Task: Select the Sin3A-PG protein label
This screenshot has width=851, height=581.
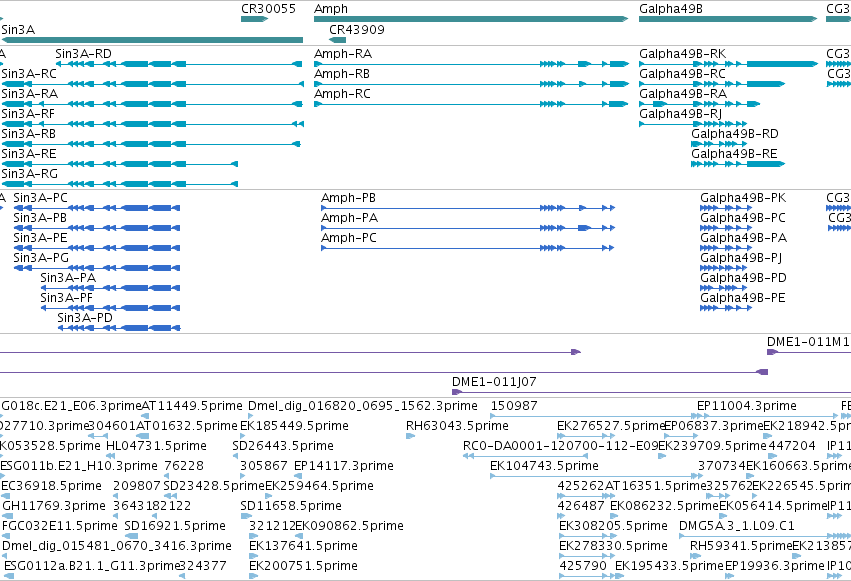Action: click(x=41, y=258)
